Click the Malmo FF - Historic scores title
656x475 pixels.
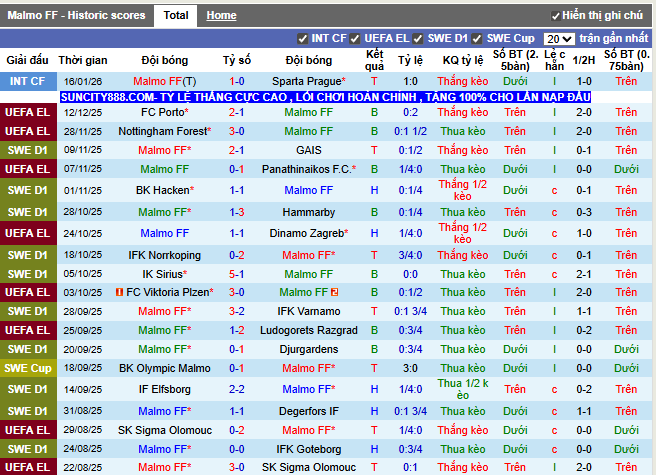click(x=76, y=15)
